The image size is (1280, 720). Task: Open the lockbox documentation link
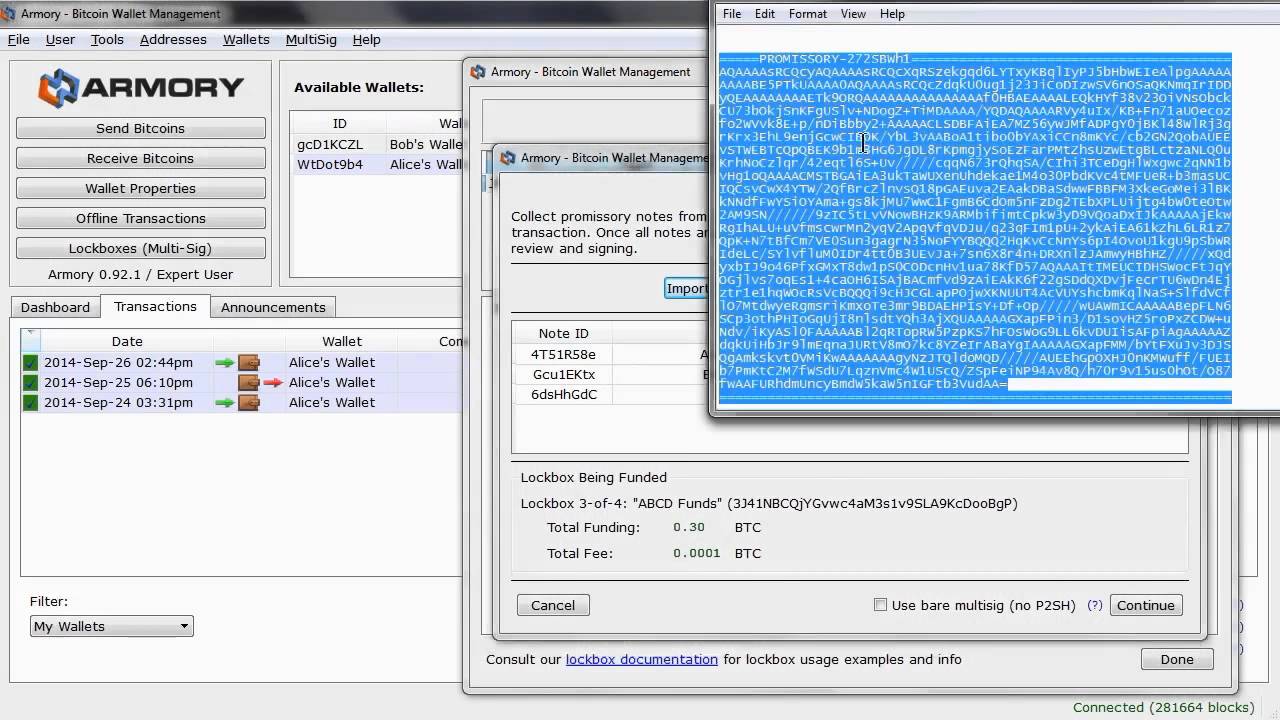coord(642,659)
